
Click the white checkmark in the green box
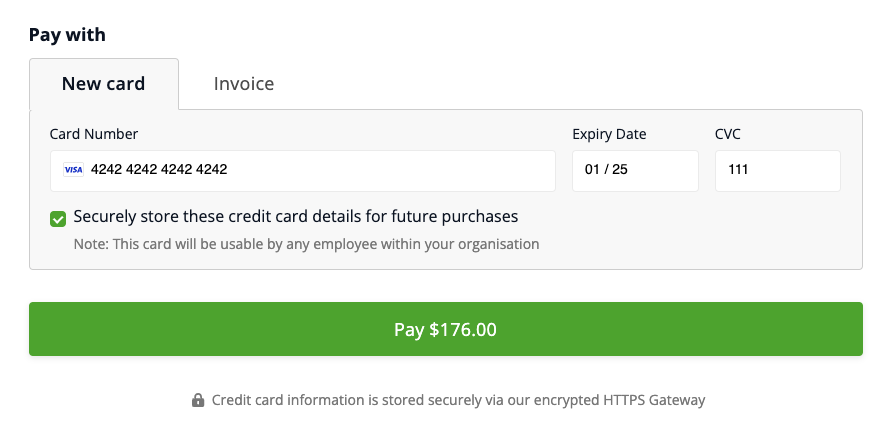(58, 218)
